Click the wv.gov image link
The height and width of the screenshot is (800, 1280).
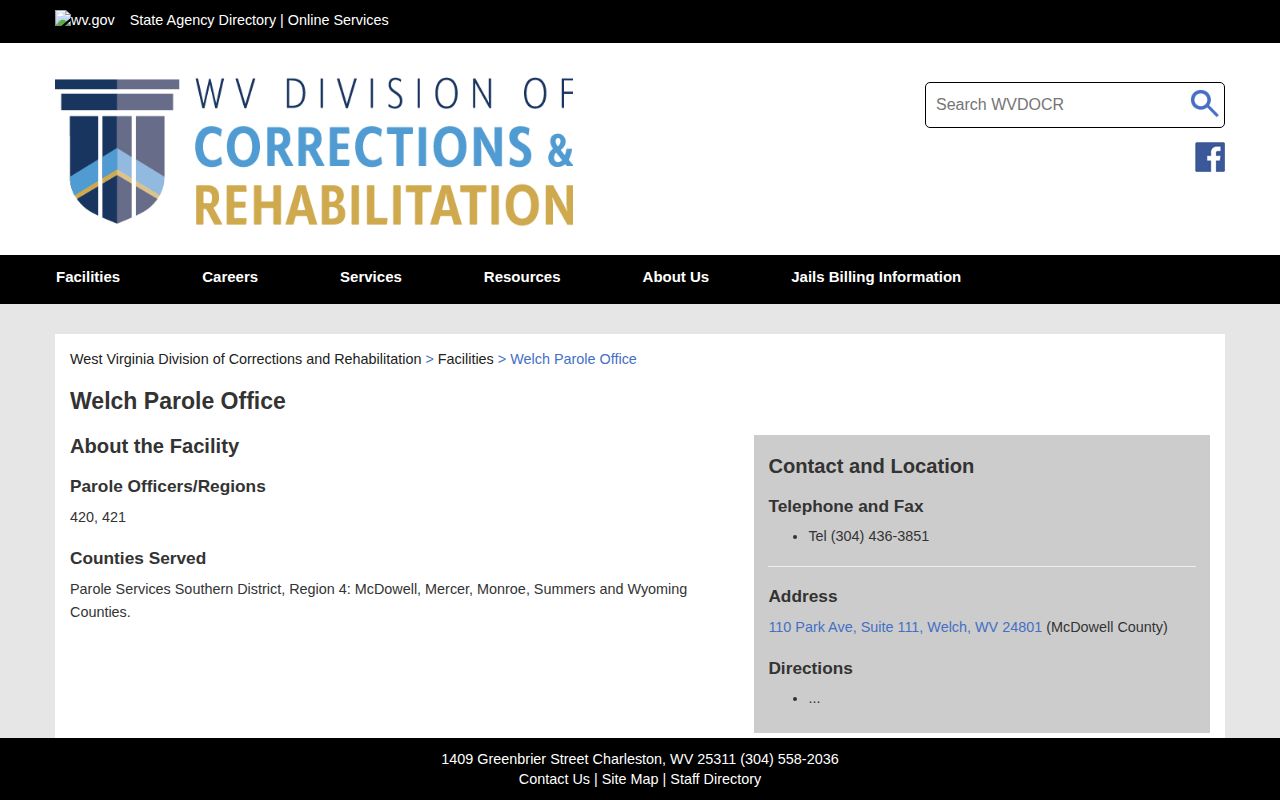point(85,20)
